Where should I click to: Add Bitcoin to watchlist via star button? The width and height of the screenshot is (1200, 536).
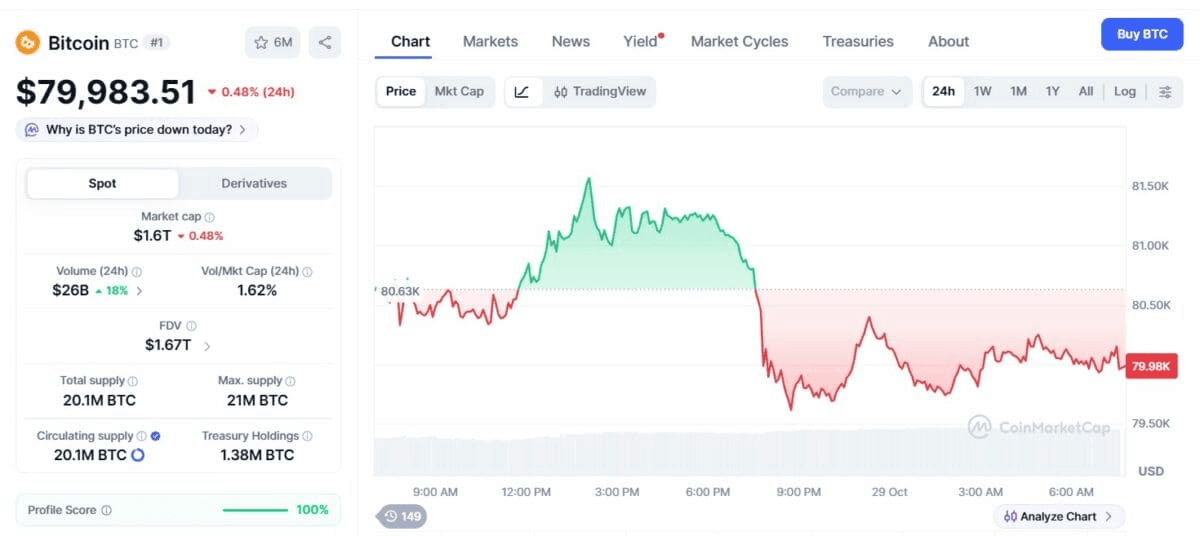(x=273, y=42)
